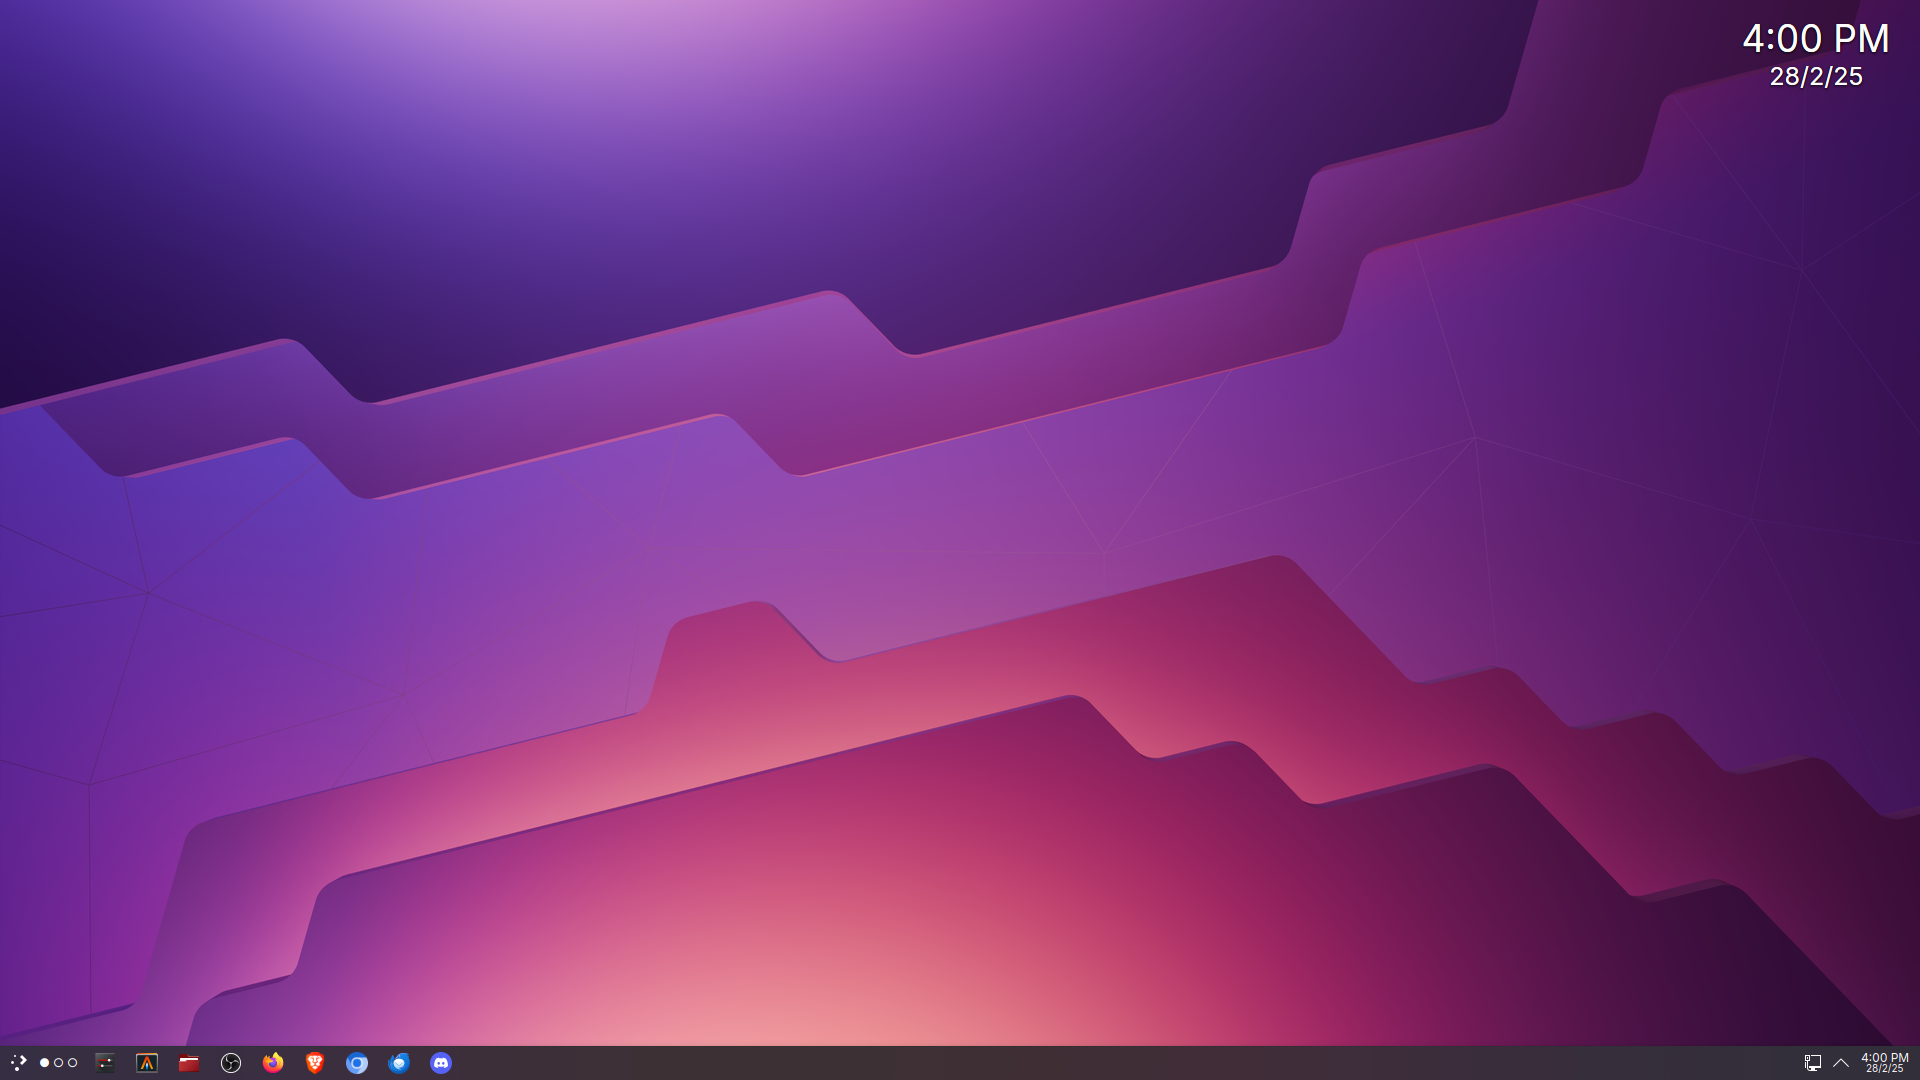Open the red folder file manager
The height and width of the screenshot is (1080, 1920).
click(x=189, y=1063)
